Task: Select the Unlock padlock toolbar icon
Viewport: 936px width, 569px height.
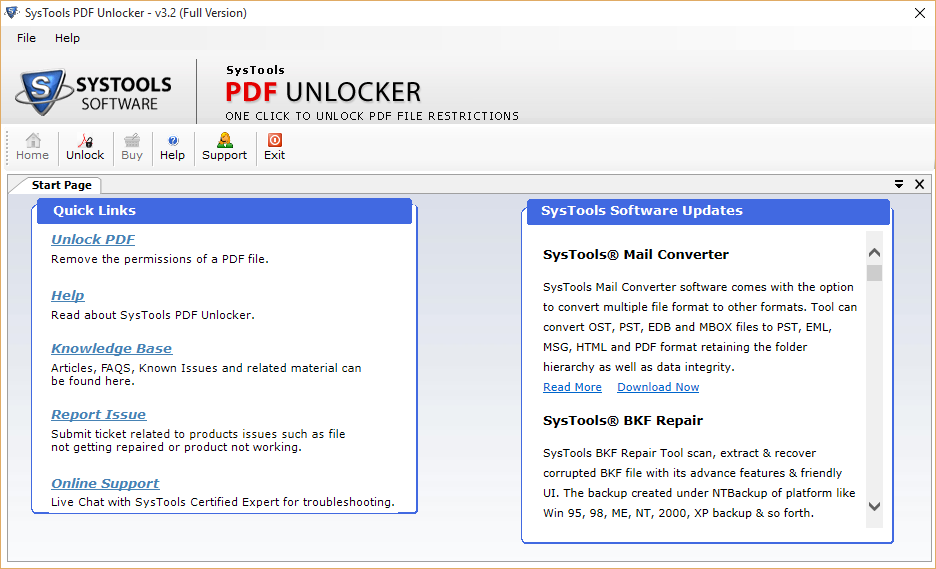Action: [85, 147]
